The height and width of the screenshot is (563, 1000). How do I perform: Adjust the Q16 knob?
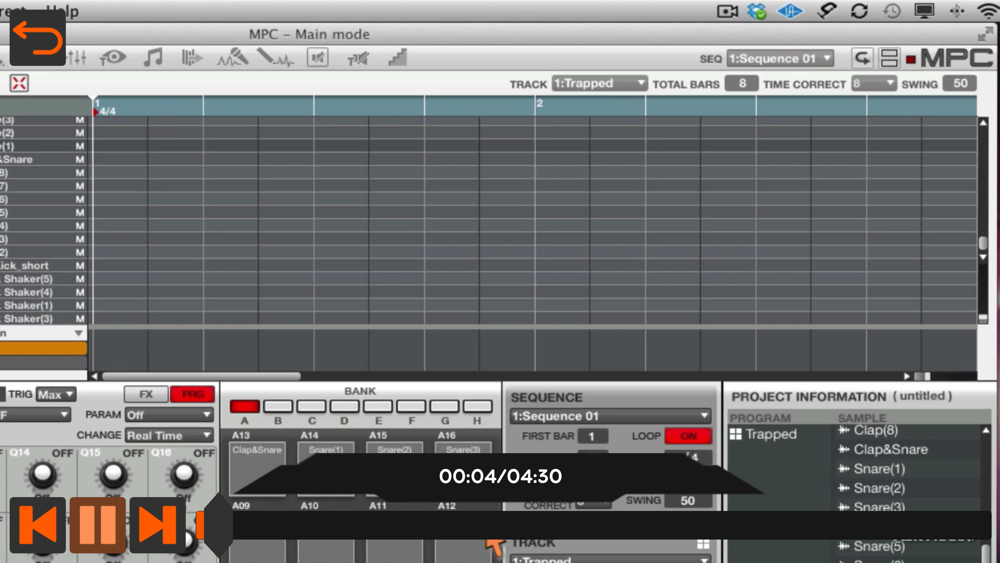click(184, 474)
